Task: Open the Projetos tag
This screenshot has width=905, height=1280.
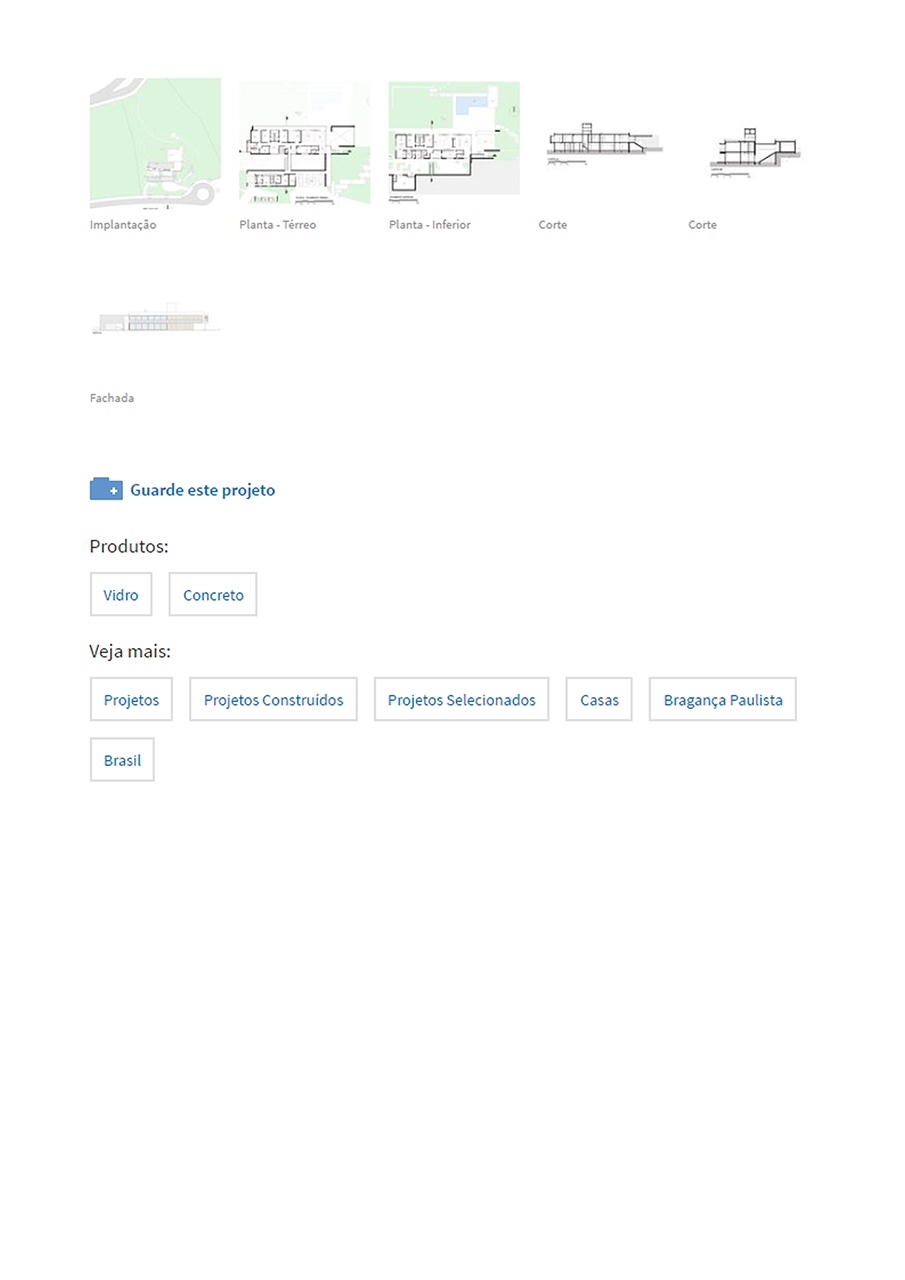Action: point(131,699)
